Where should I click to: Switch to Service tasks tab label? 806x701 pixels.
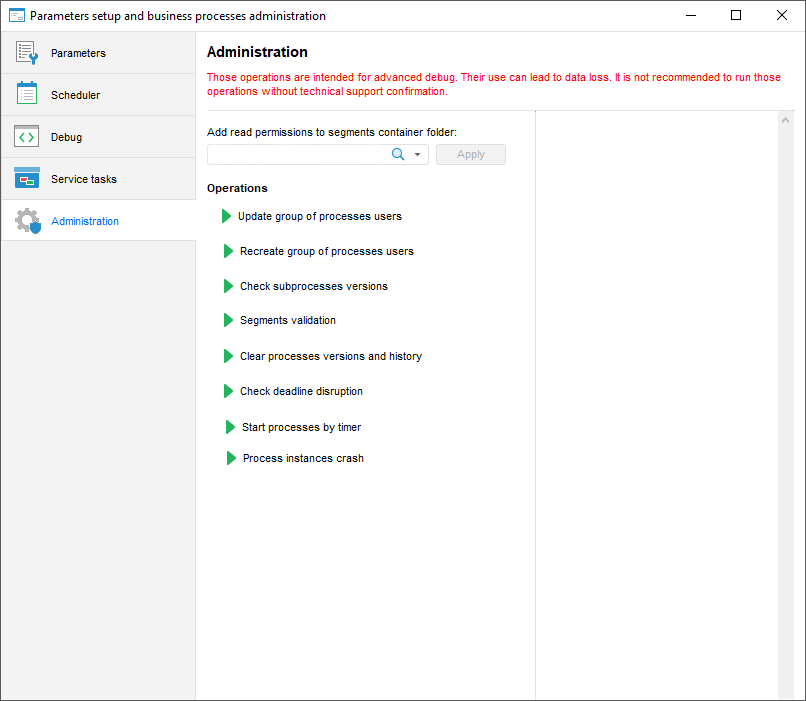coord(84,179)
